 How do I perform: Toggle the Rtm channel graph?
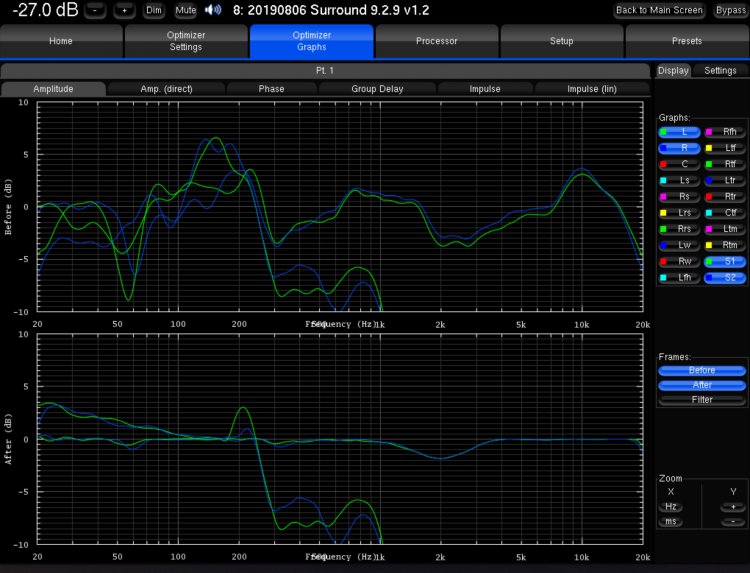tap(725, 245)
